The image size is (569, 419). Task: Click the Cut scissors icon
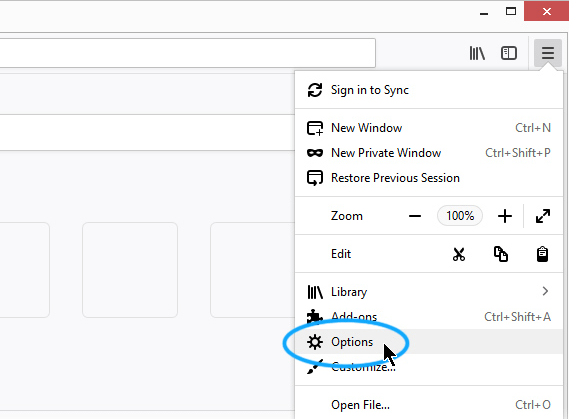pyautogui.click(x=459, y=254)
